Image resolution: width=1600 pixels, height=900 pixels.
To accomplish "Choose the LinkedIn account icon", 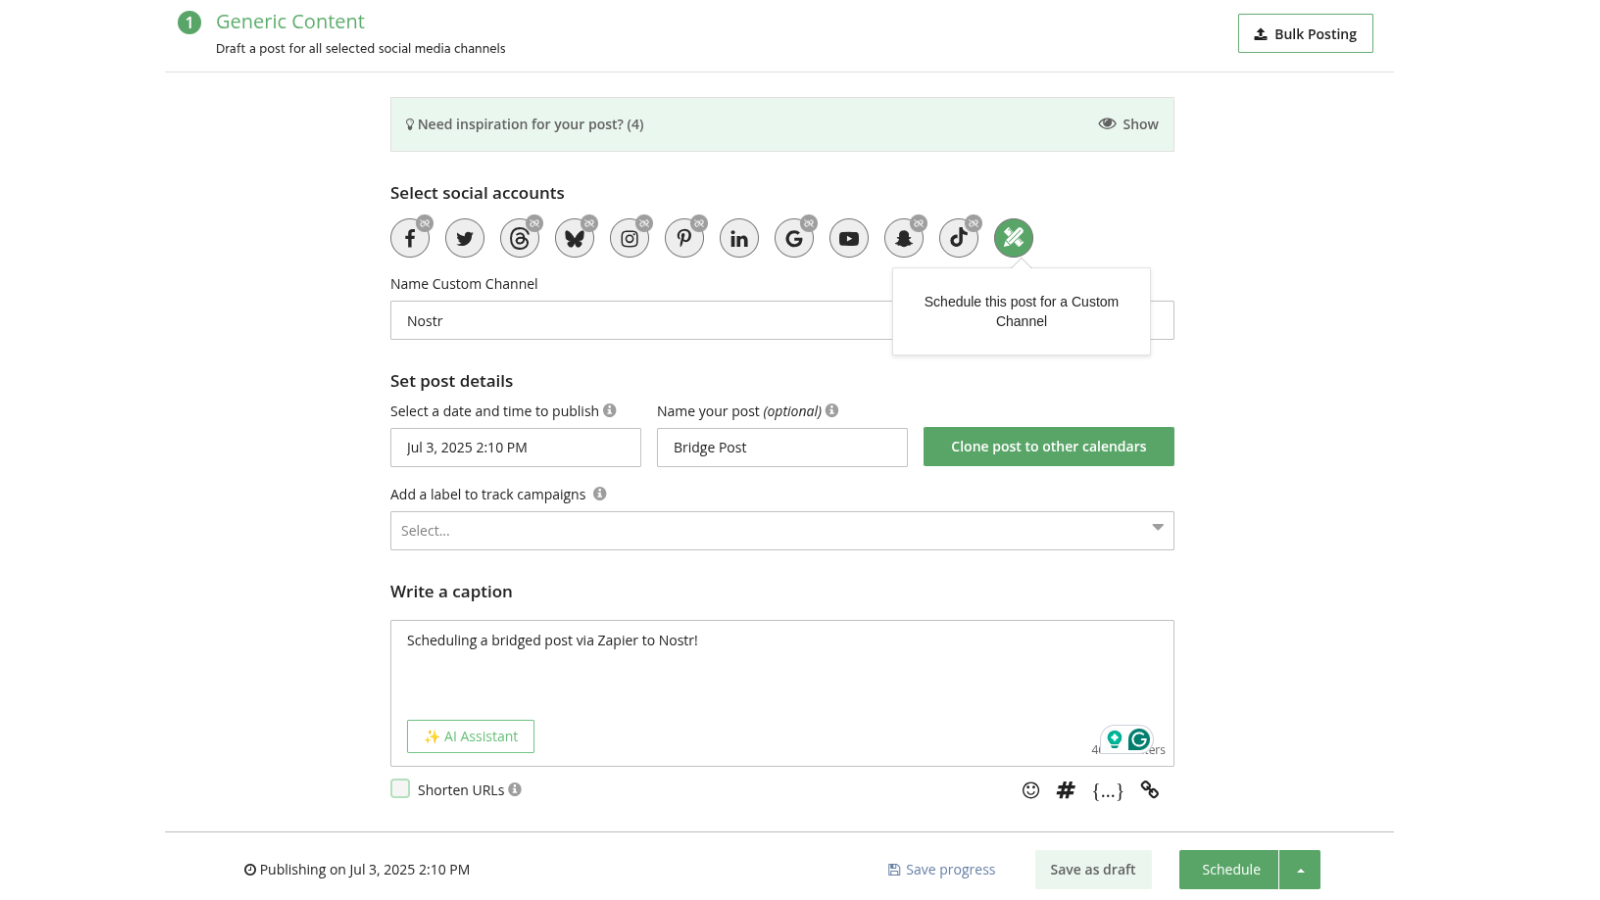I will (739, 239).
